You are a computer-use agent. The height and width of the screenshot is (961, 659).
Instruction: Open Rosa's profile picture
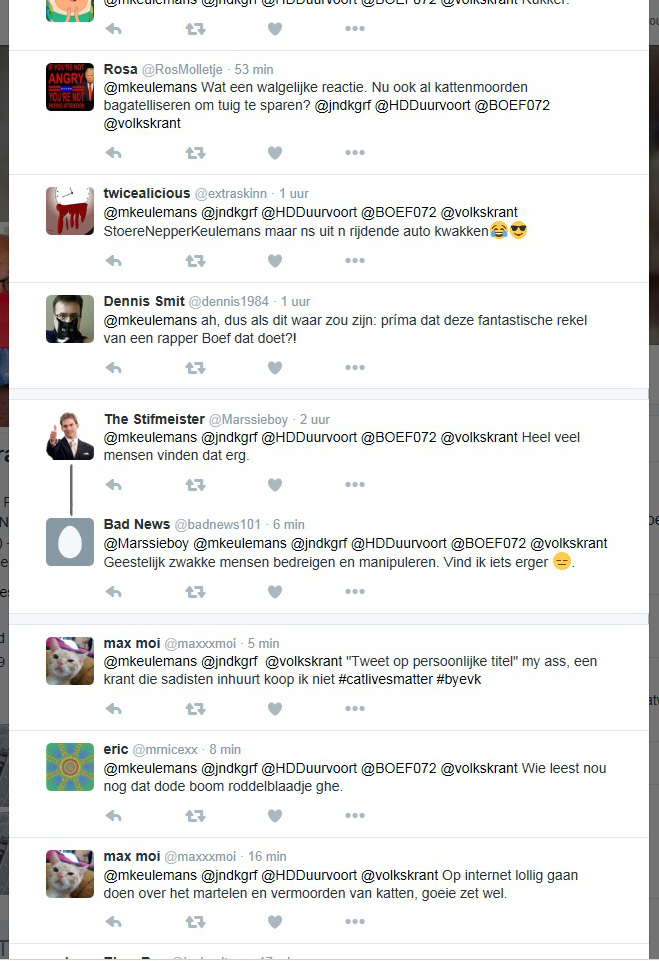click(70, 87)
